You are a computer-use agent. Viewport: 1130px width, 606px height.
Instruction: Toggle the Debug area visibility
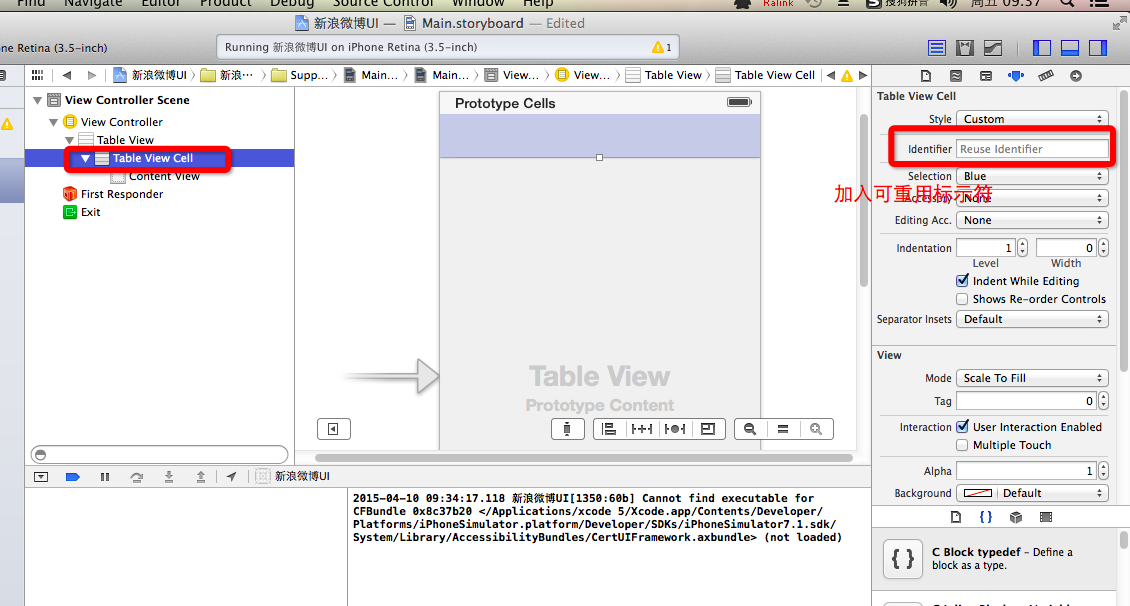pyautogui.click(x=1069, y=48)
